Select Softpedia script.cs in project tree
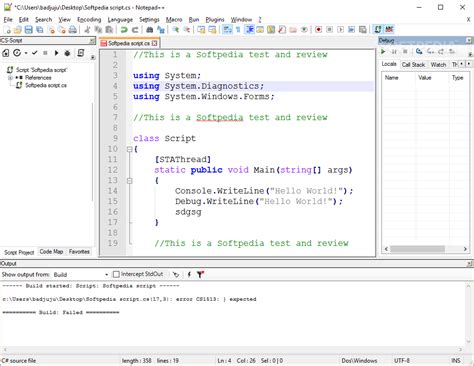 46,85
